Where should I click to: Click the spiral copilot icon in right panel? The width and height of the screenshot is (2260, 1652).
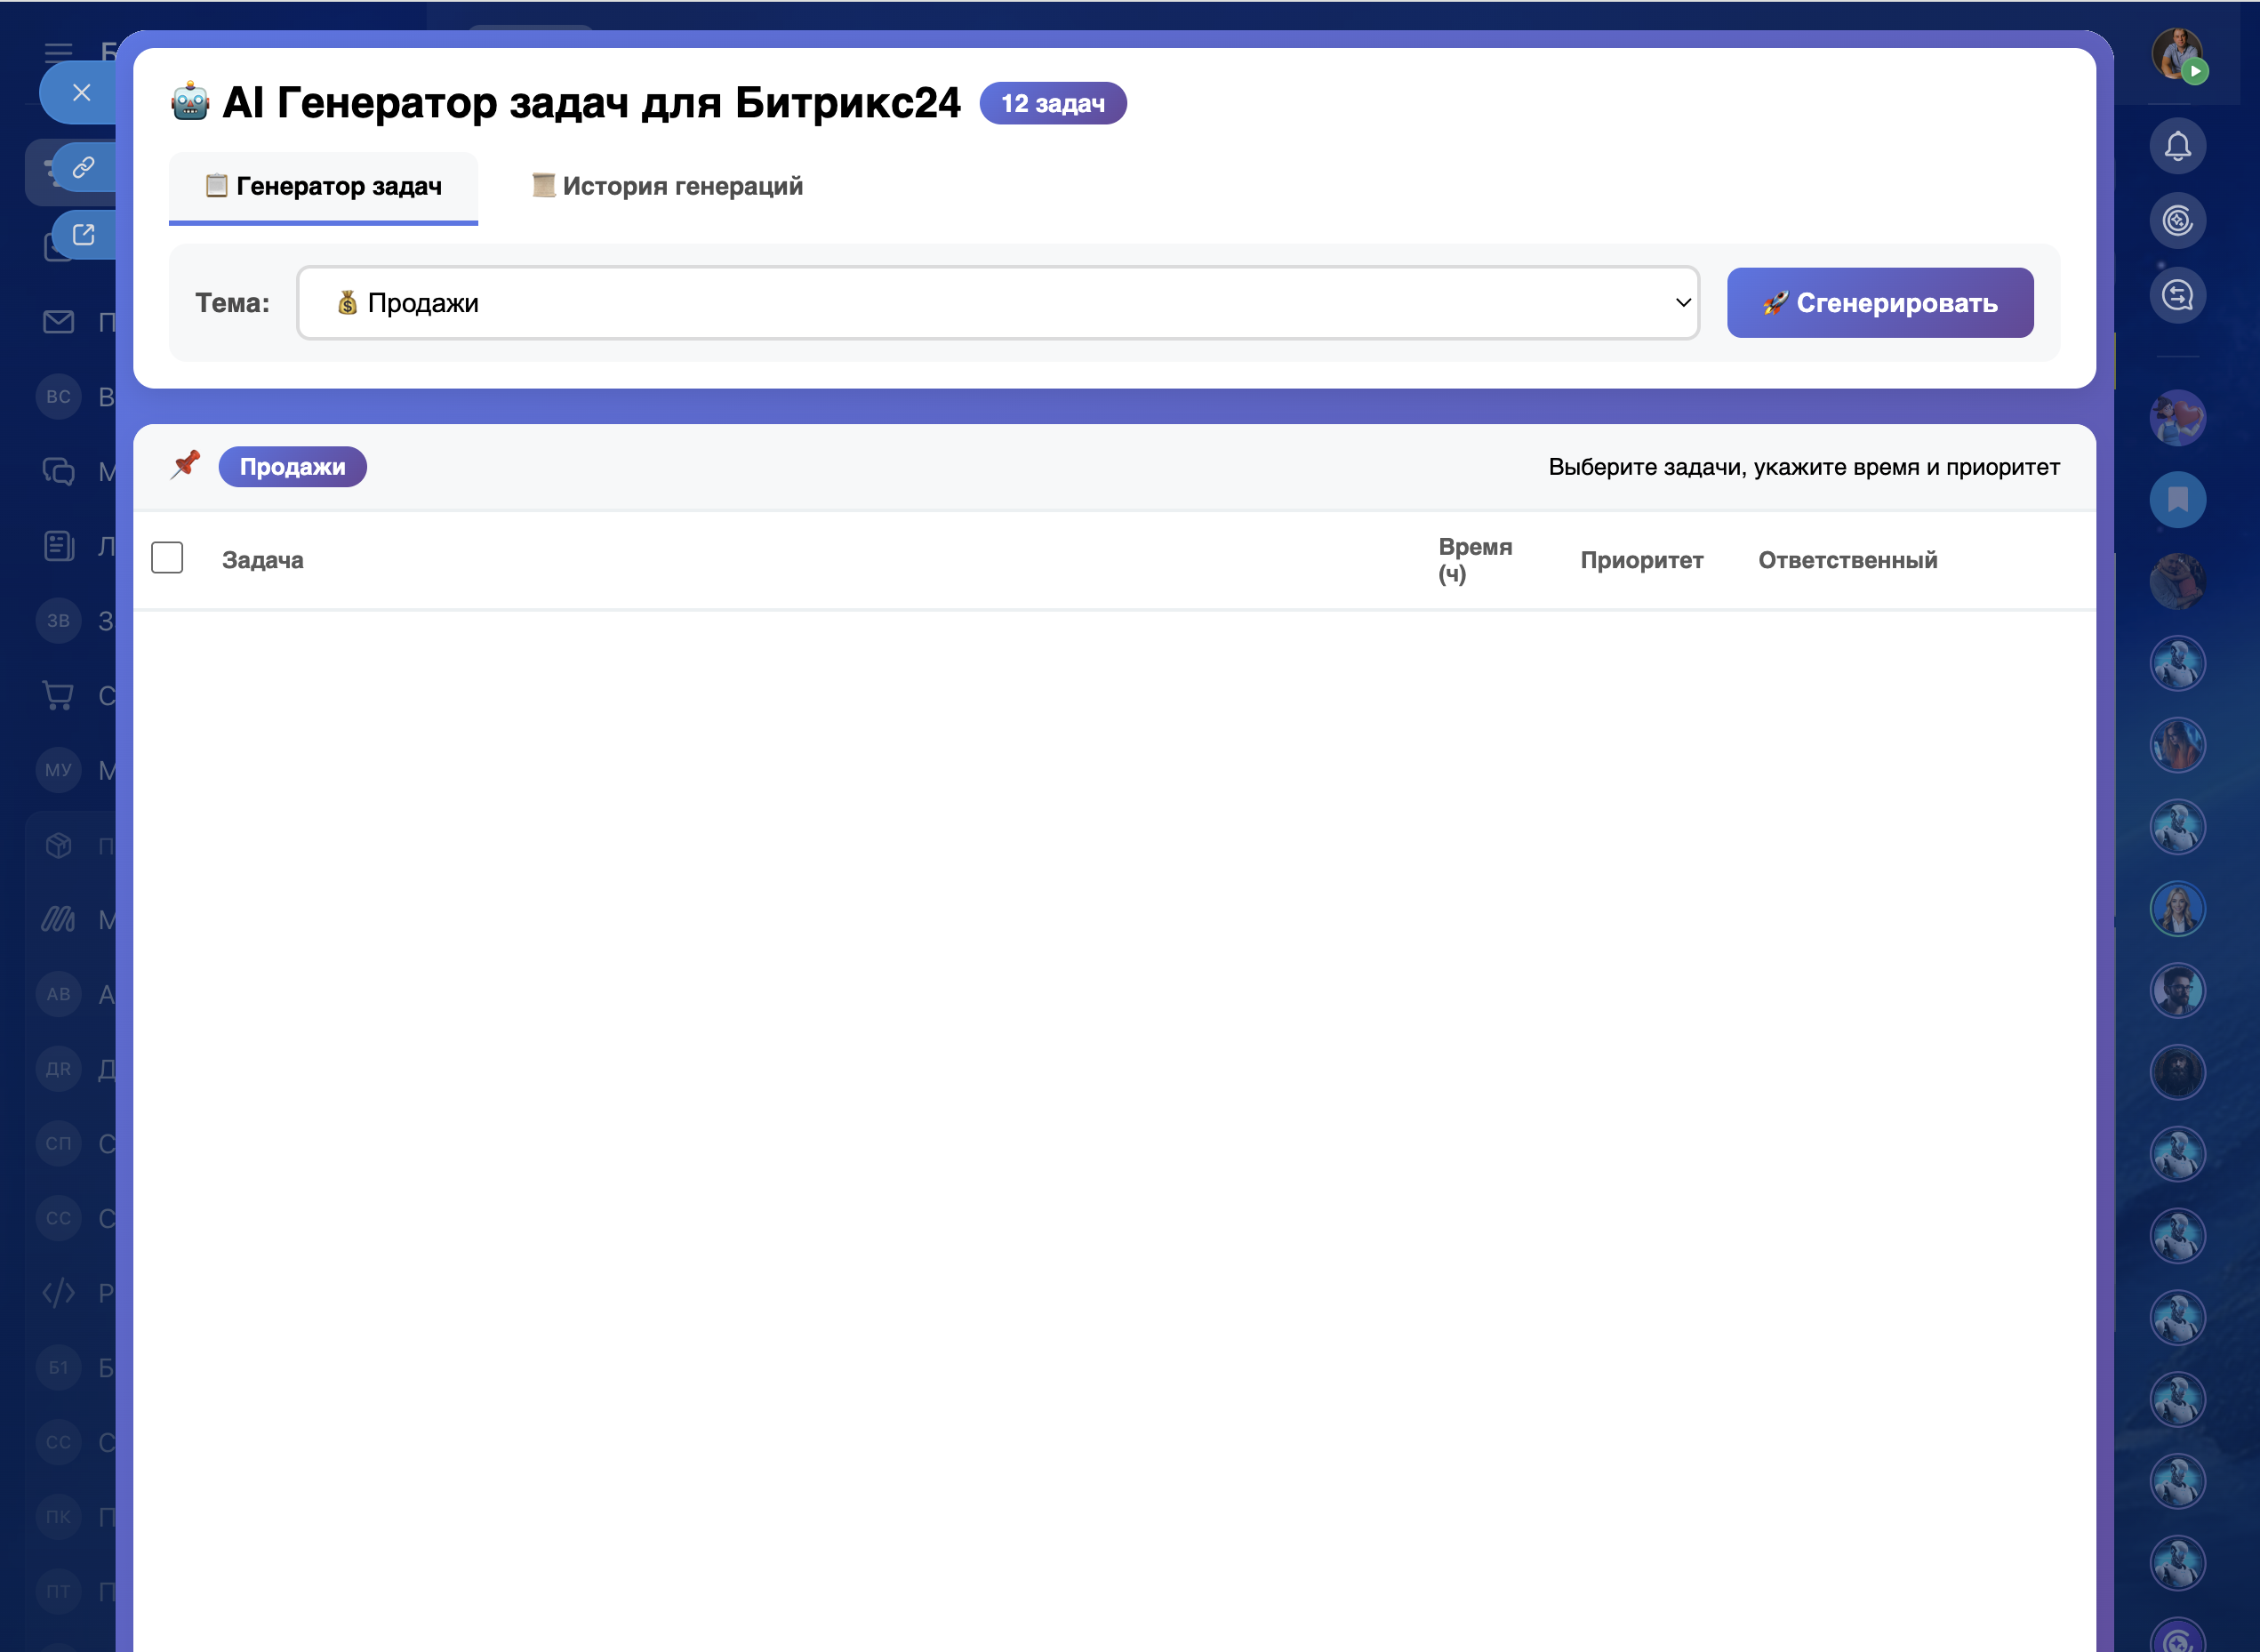click(2177, 221)
